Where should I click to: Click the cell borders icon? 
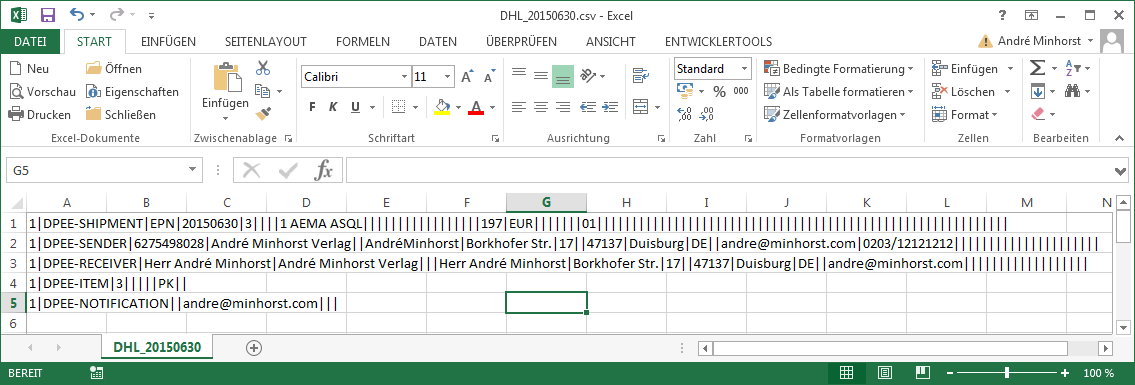tap(399, 107)
